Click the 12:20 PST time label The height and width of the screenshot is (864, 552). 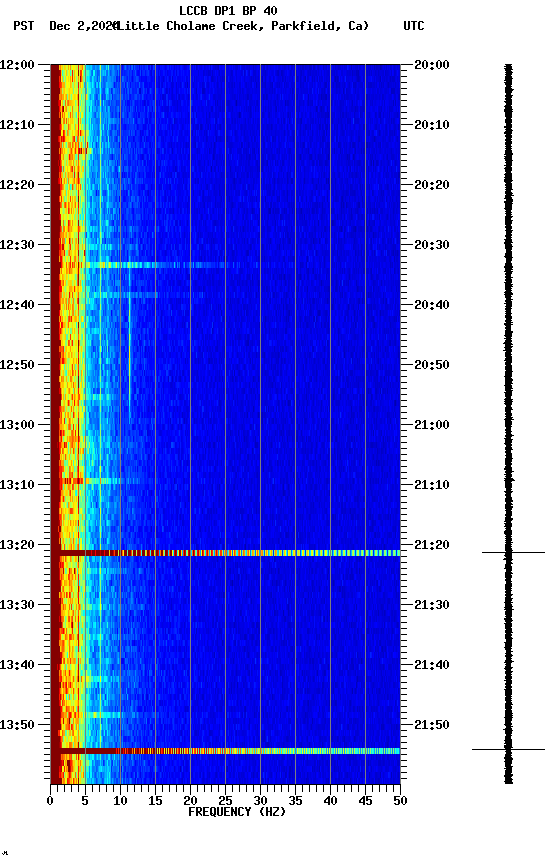[17, 185]
